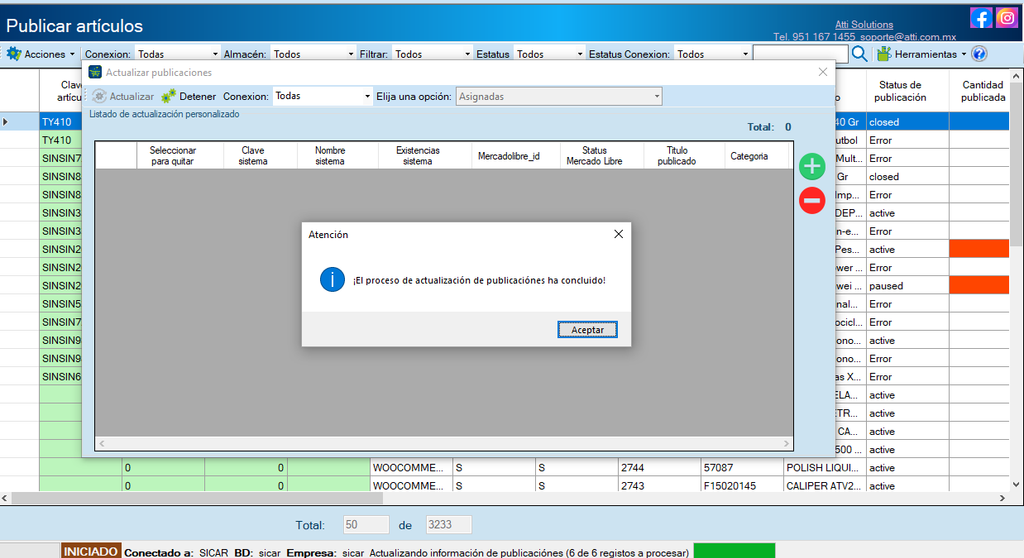Screen dimensions: 1024x558
Task: Click the Seleccionar para quitar column header
Action: (x=172, y=156)
